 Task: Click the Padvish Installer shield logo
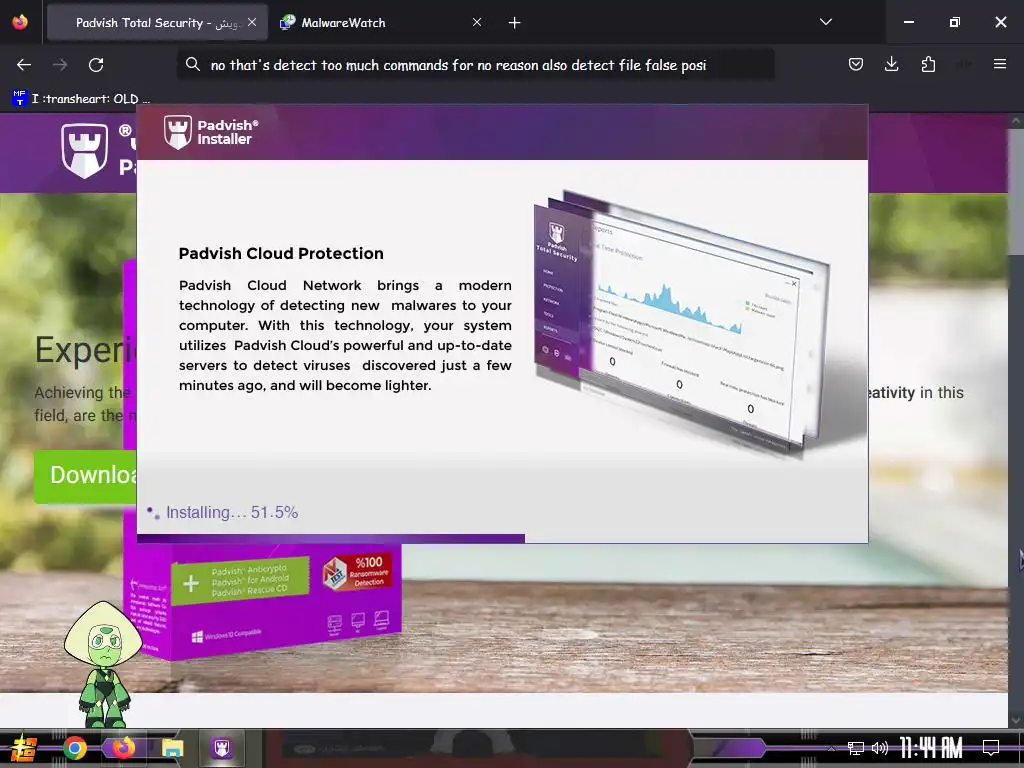tap(178, 132)
